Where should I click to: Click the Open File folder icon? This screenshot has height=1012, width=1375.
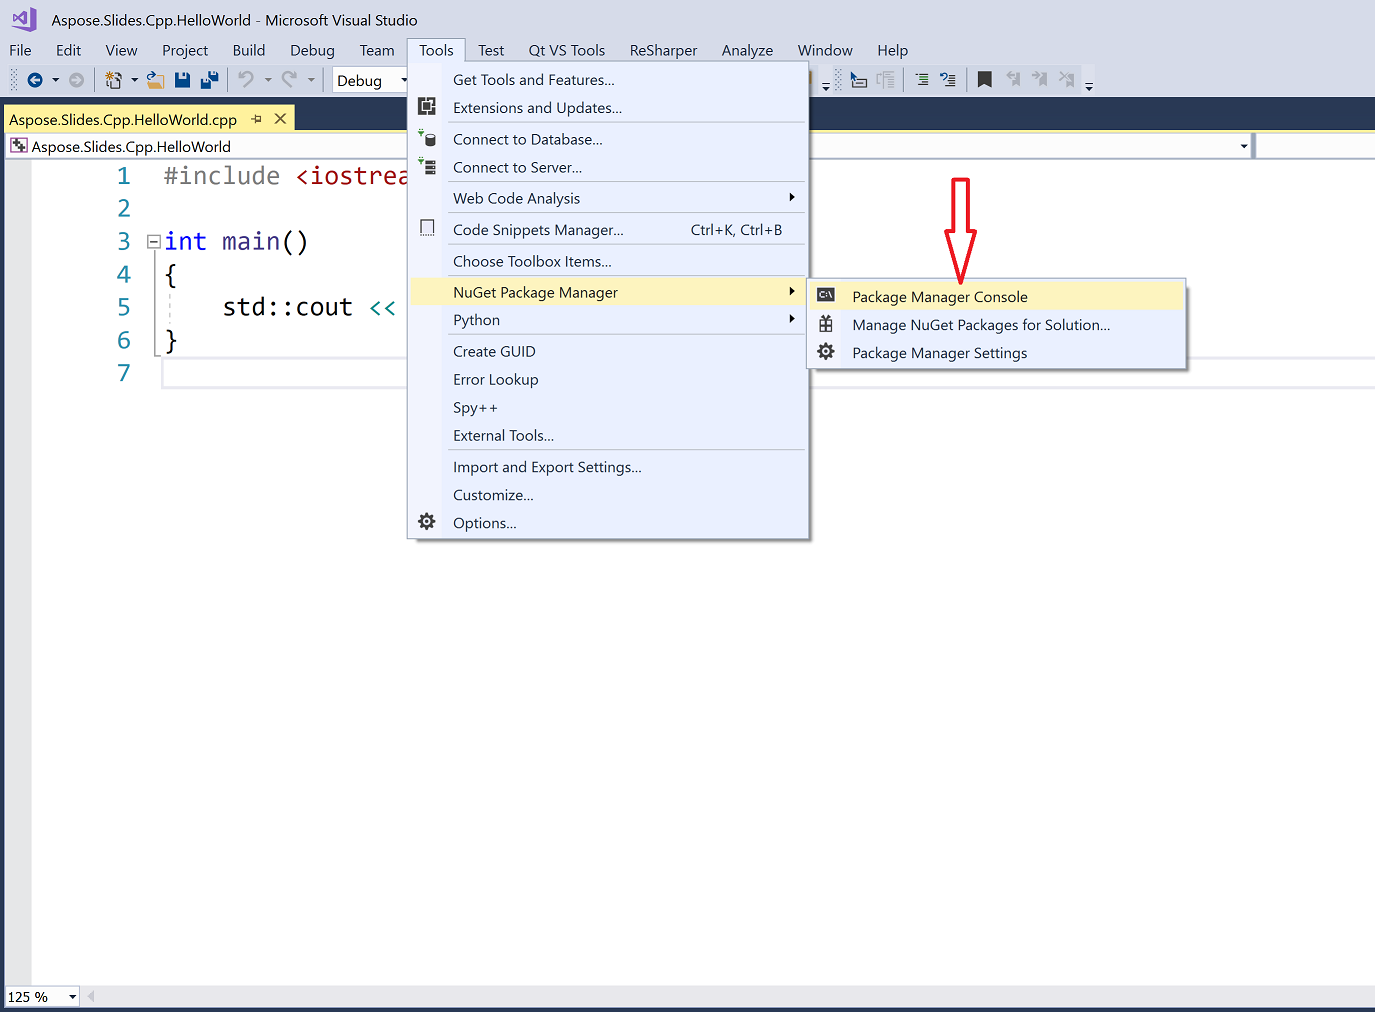(x=155, y=80)
